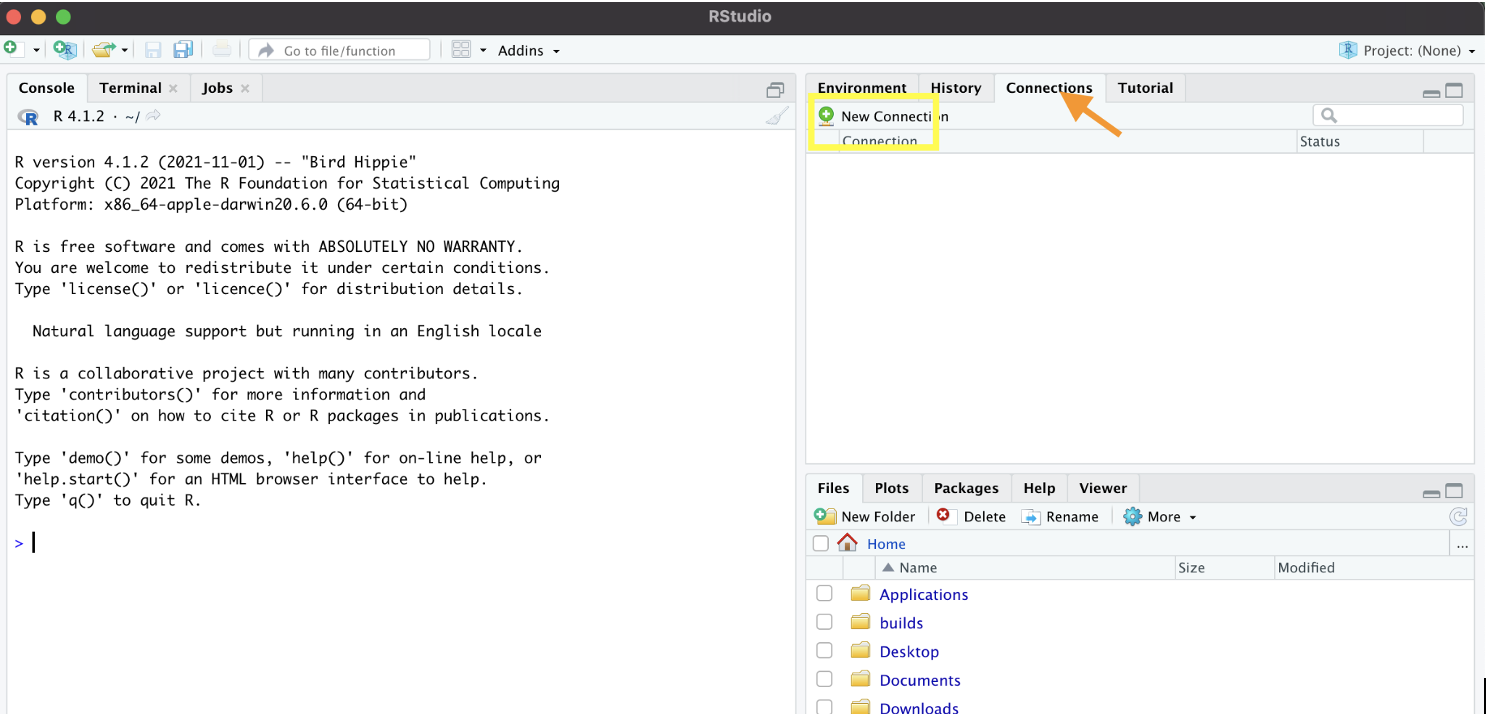Switch to the Viewer tab
The width and height of the screenshot is (1488, 720).
tap(1103, 488)
